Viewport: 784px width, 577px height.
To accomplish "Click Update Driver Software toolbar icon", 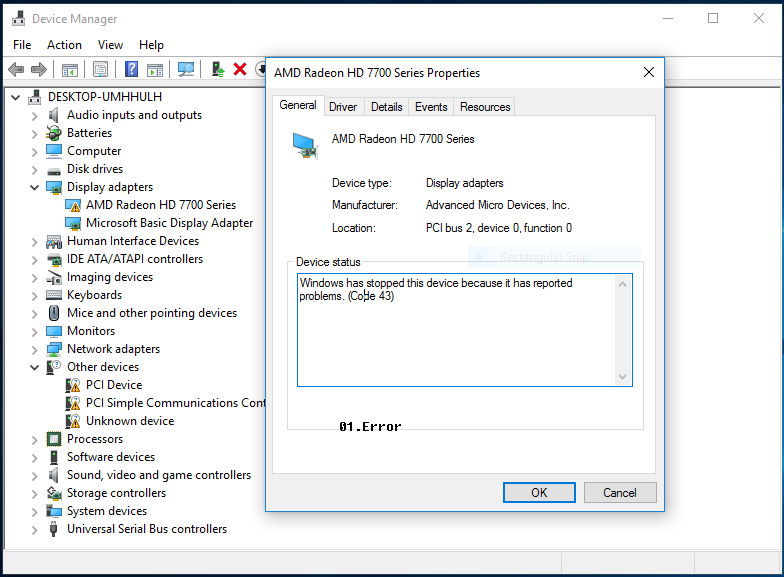I will [218, 70].
